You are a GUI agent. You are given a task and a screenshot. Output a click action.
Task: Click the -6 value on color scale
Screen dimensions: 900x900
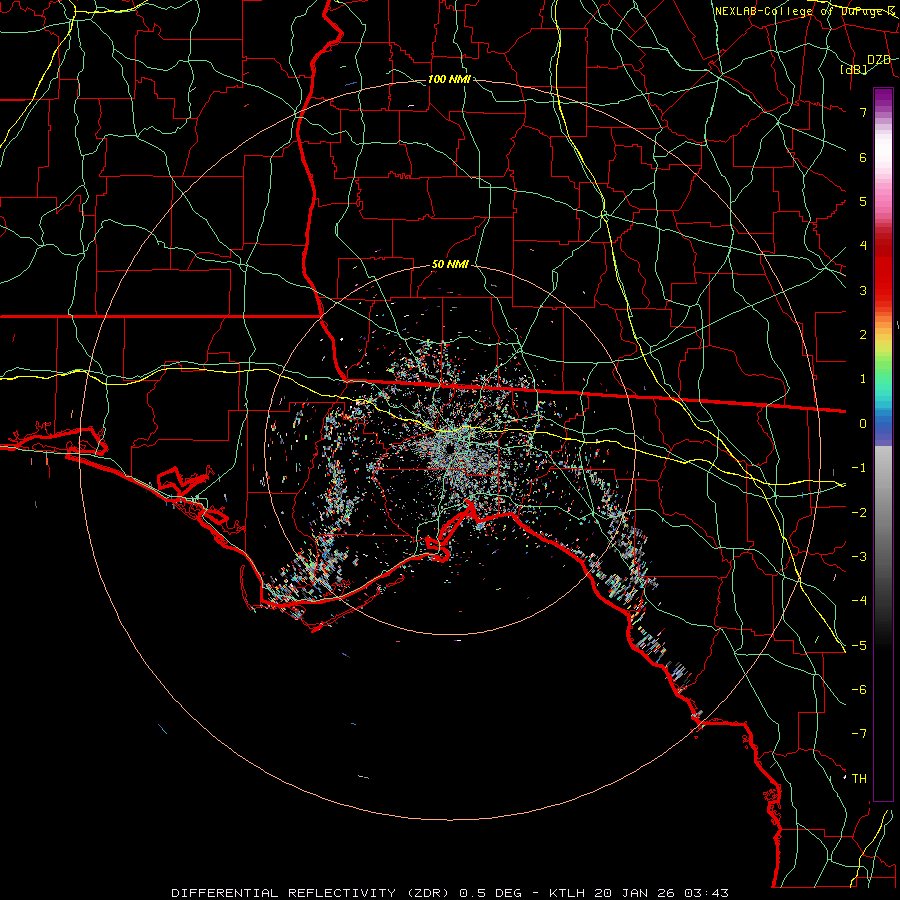859,689
